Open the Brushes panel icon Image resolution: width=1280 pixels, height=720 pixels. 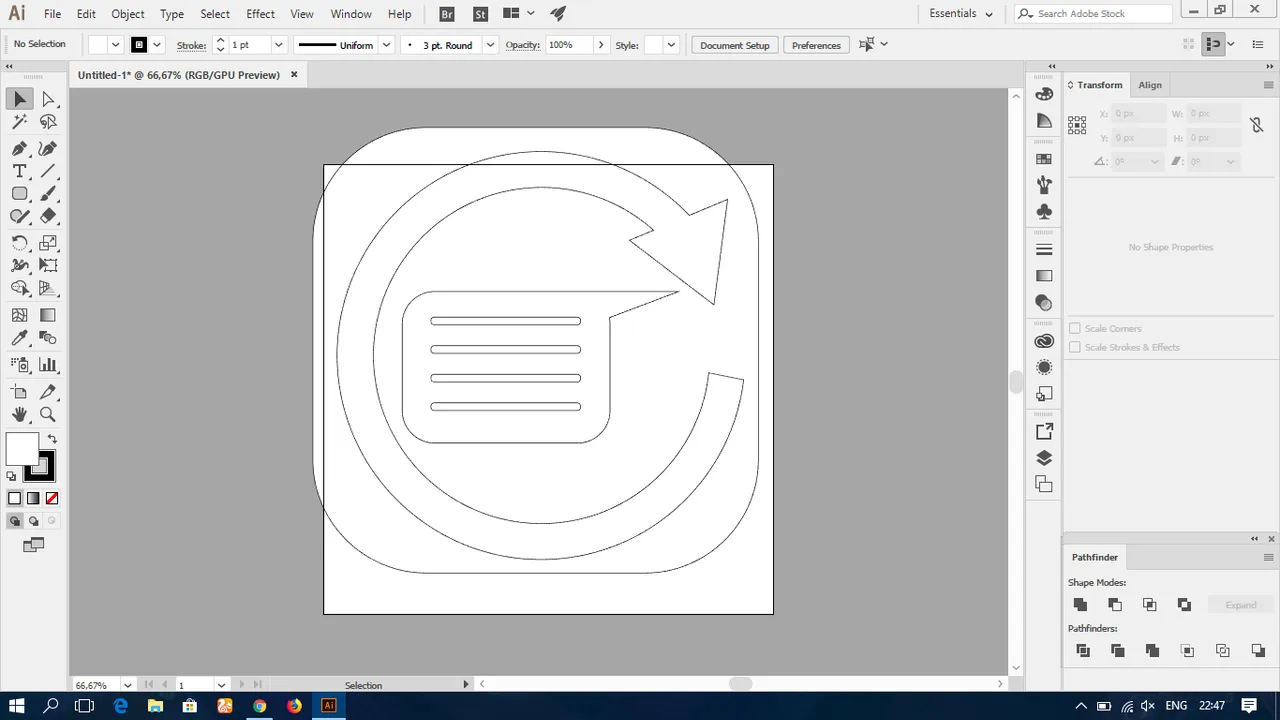click(1044, 185)
